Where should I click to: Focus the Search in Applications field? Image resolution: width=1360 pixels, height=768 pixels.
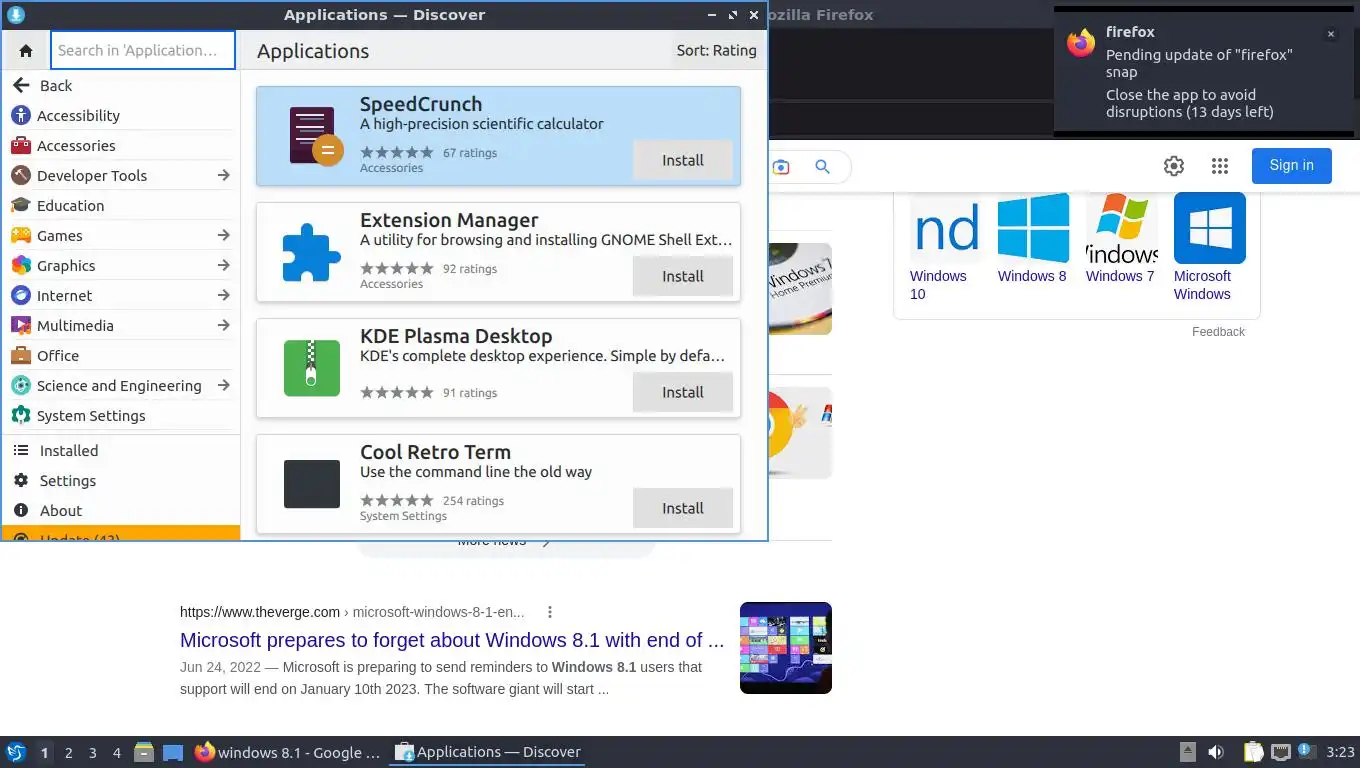pos(143,50)
